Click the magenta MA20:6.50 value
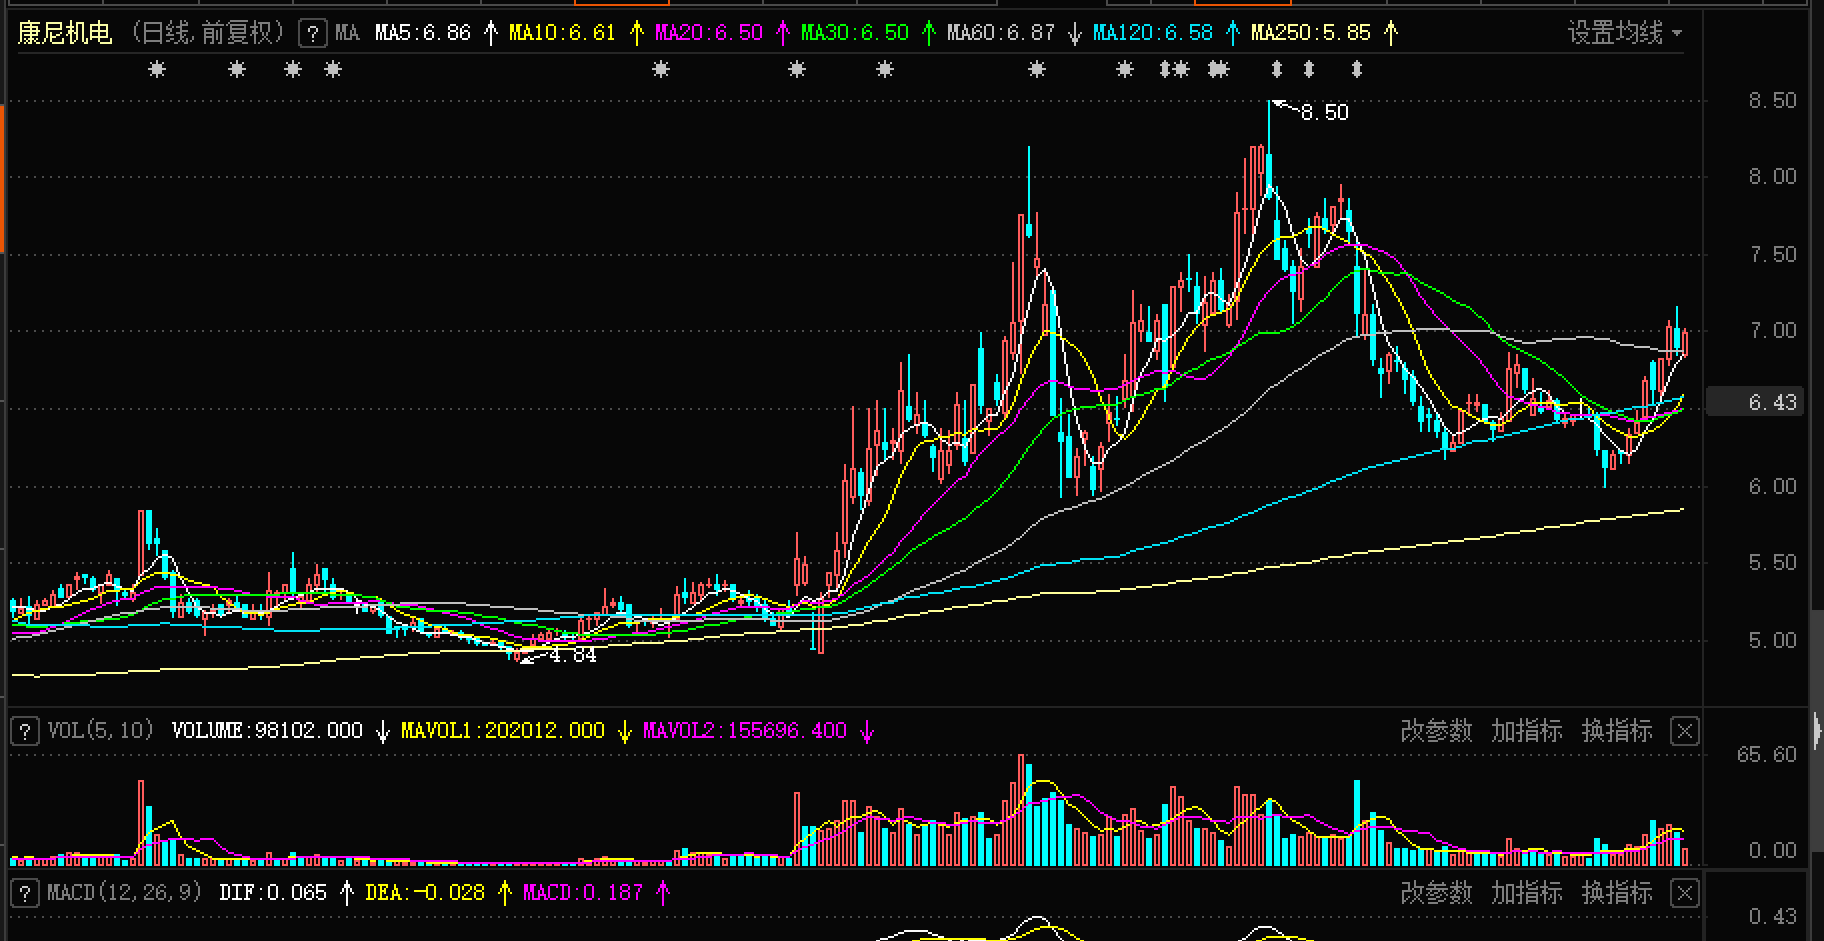Image resolution: width=1824 pixels, height=941 pixels. (708, 34)
